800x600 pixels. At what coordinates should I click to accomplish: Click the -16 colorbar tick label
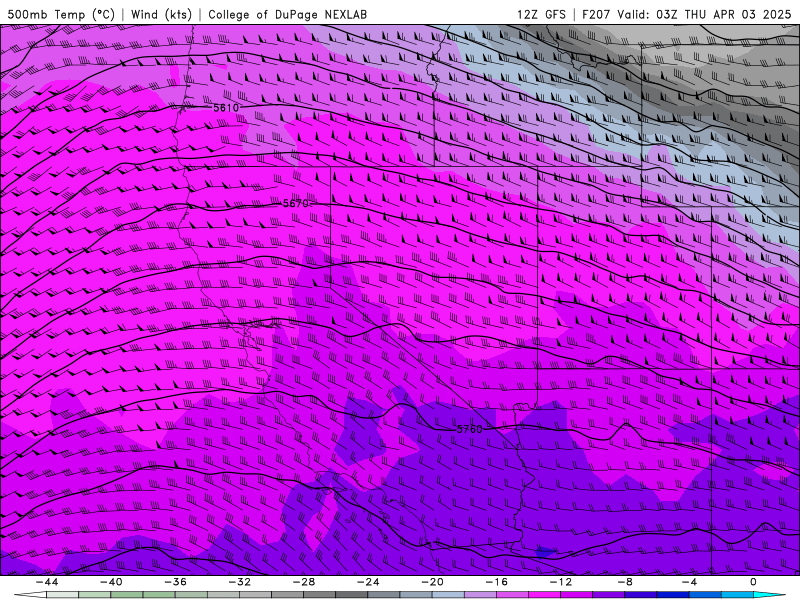coord(496,582)
